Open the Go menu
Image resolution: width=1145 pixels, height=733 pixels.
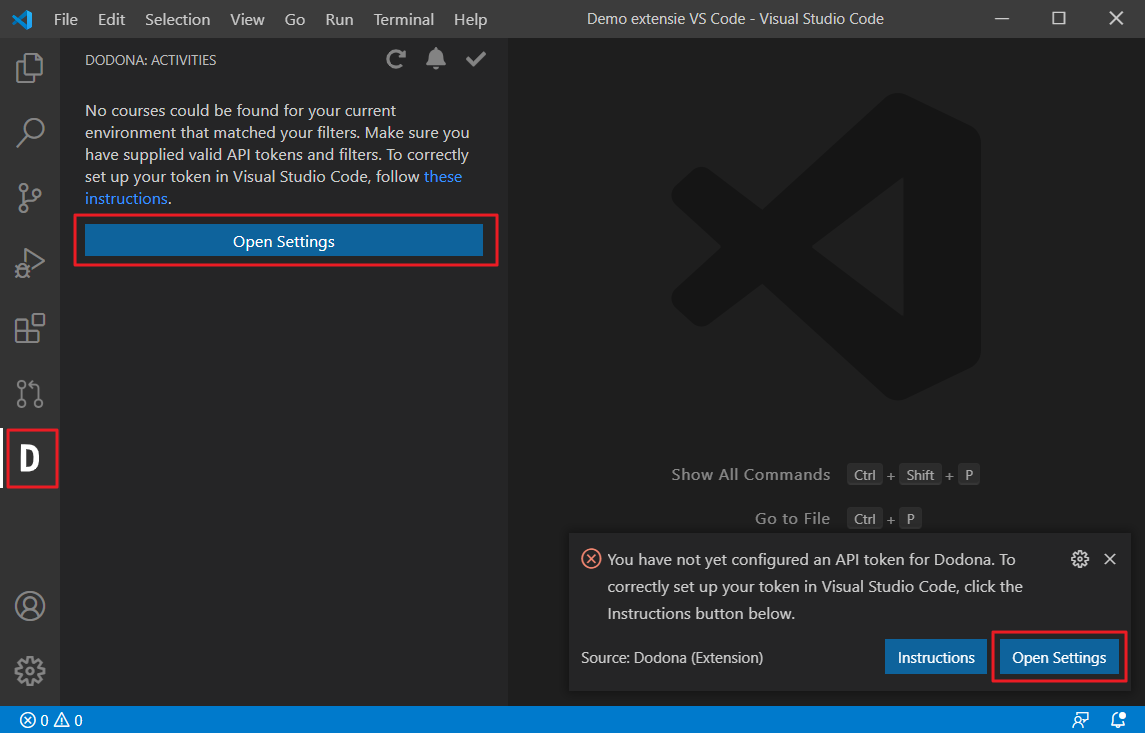click(x=295, y=20)
